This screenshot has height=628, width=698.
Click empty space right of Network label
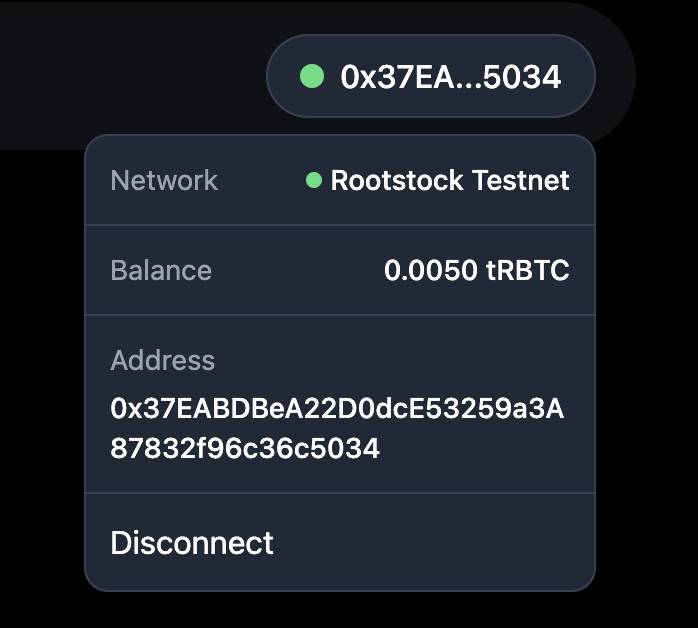[260, 181]
